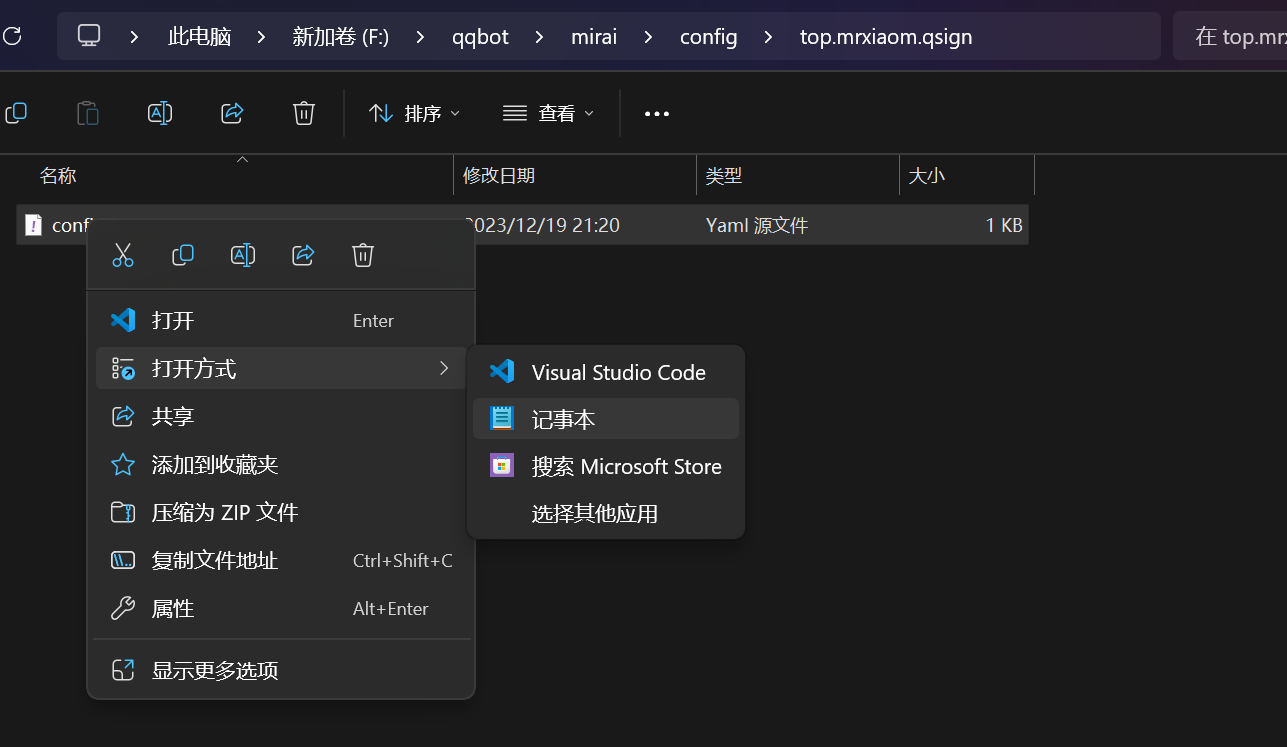Click the path icon beside 复制文件地址
Screen dimensions: 1287x747
pyautogui.click(x=123, y=560)
